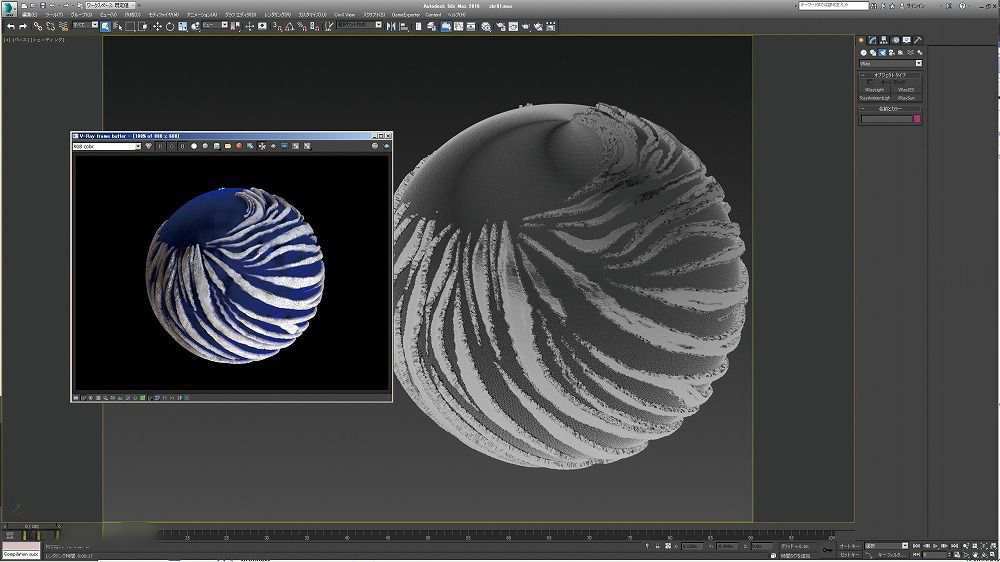
Task: Open the VRay light category dropdown
Action: 890,63
